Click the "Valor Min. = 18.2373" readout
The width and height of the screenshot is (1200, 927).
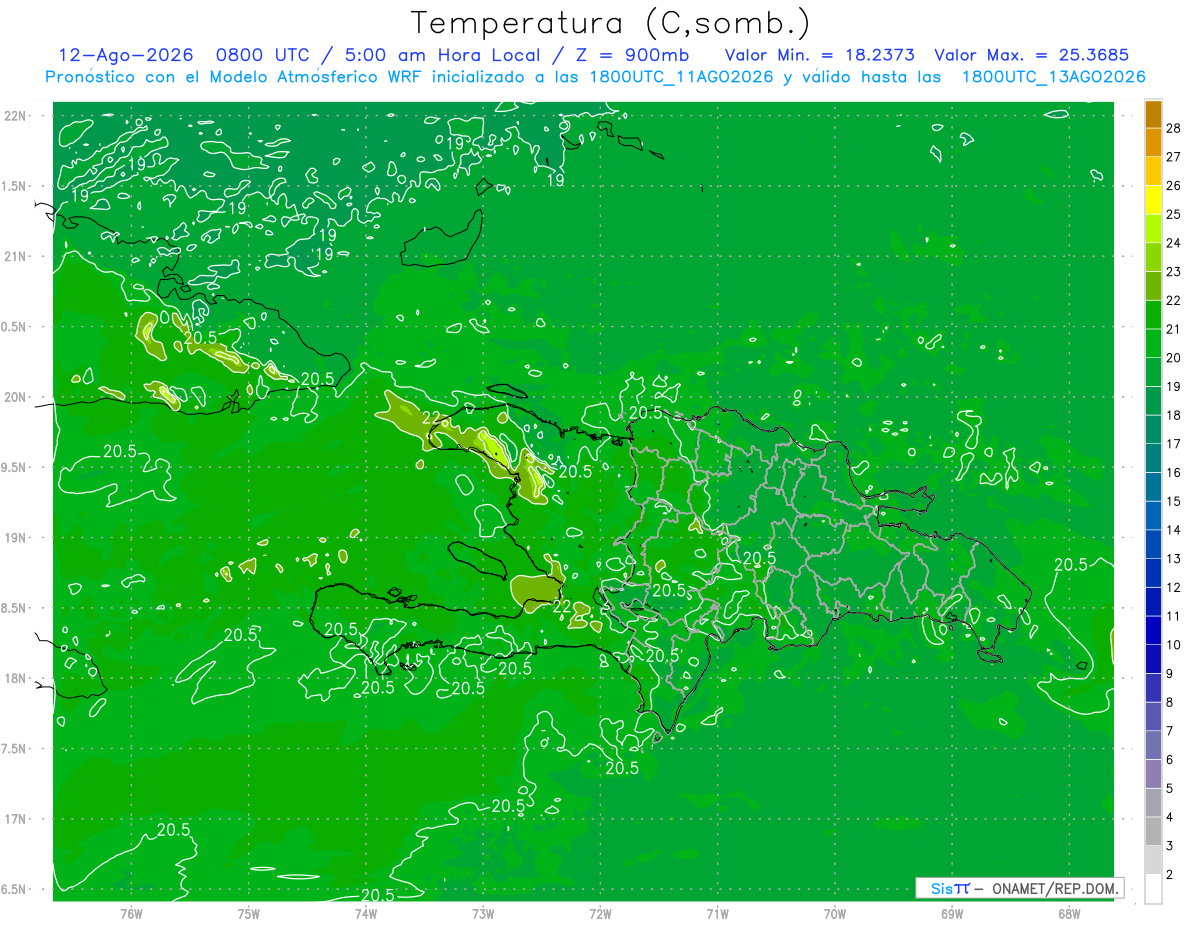[820, 55]
